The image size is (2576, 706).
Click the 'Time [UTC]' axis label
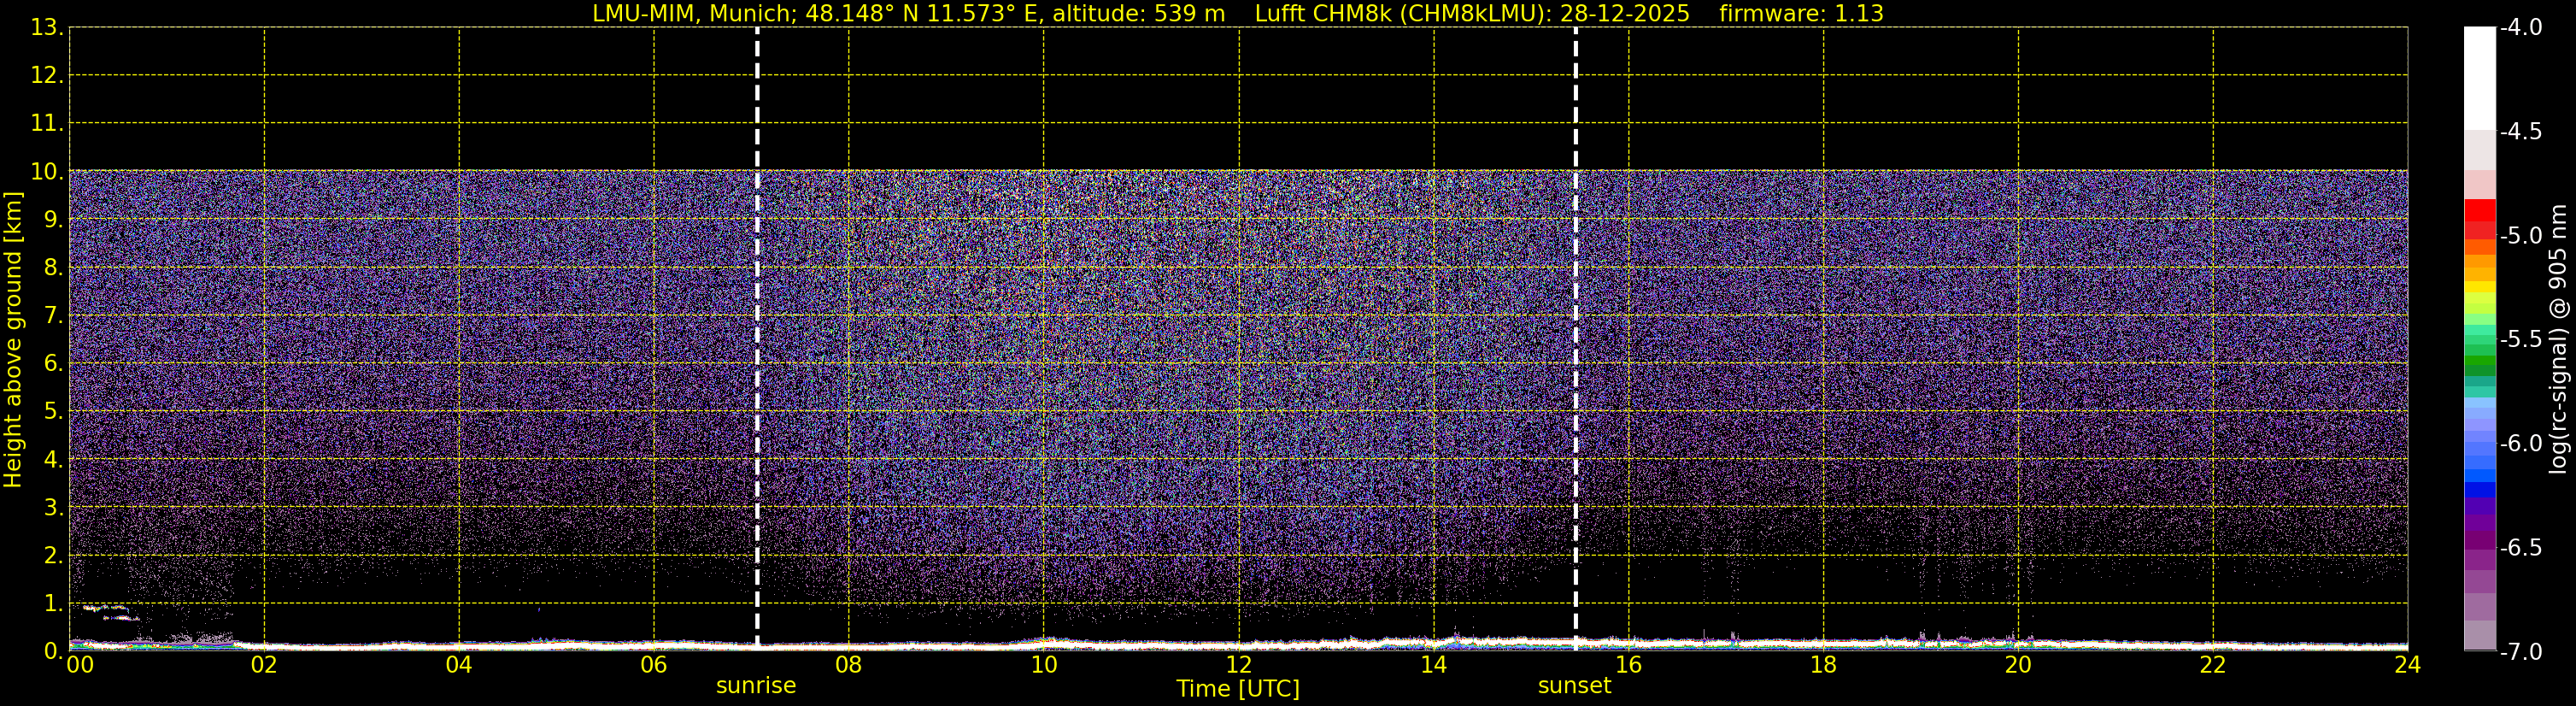(x=1238, y=689)
